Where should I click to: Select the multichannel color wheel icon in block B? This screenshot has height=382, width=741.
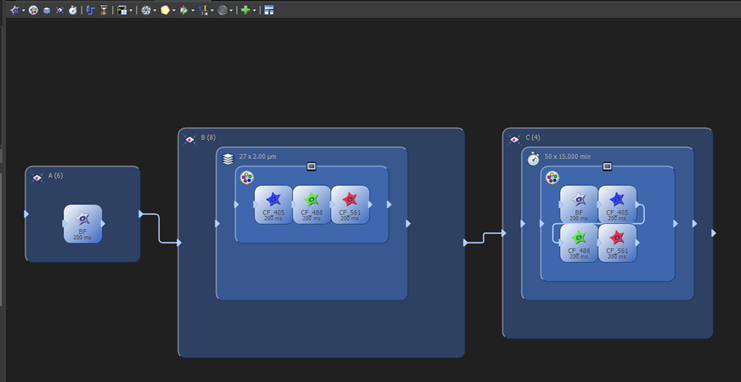point(247,178)
